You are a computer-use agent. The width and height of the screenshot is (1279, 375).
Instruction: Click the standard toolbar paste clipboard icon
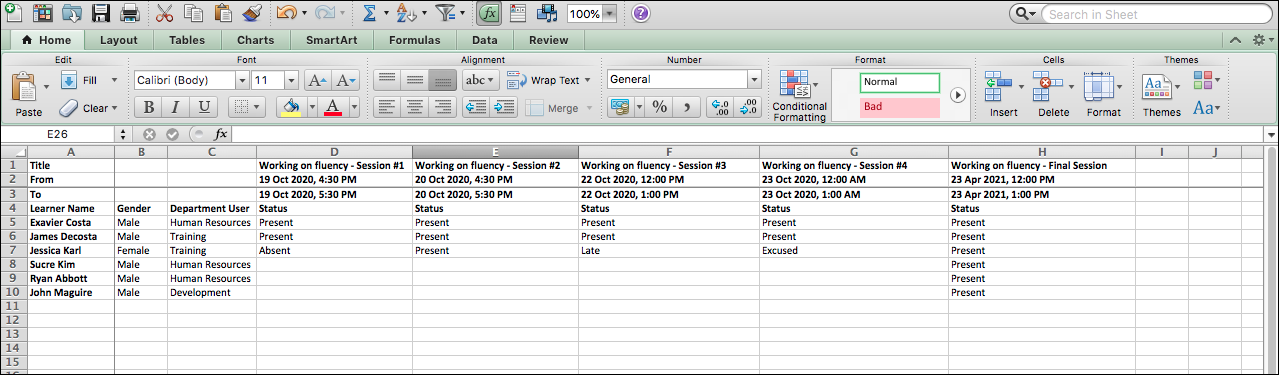click(224, 13)
